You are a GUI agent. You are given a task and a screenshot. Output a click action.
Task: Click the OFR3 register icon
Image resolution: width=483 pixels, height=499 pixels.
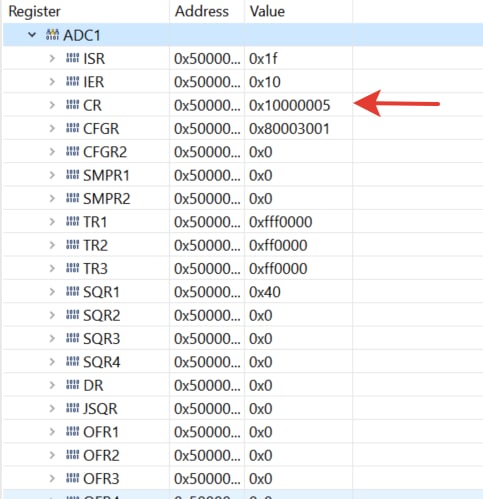point(72,478)
